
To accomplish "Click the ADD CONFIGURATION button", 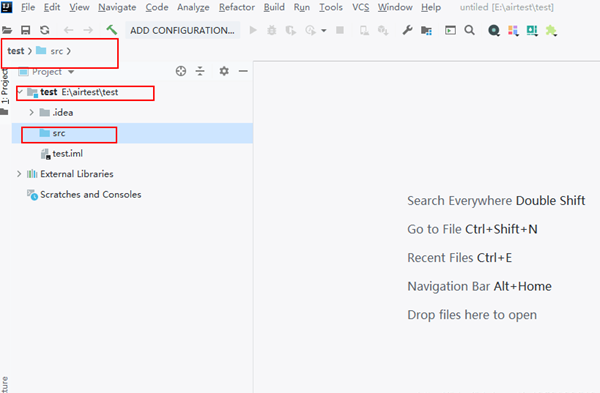I will pyautogui.click(x=183, y=30).
